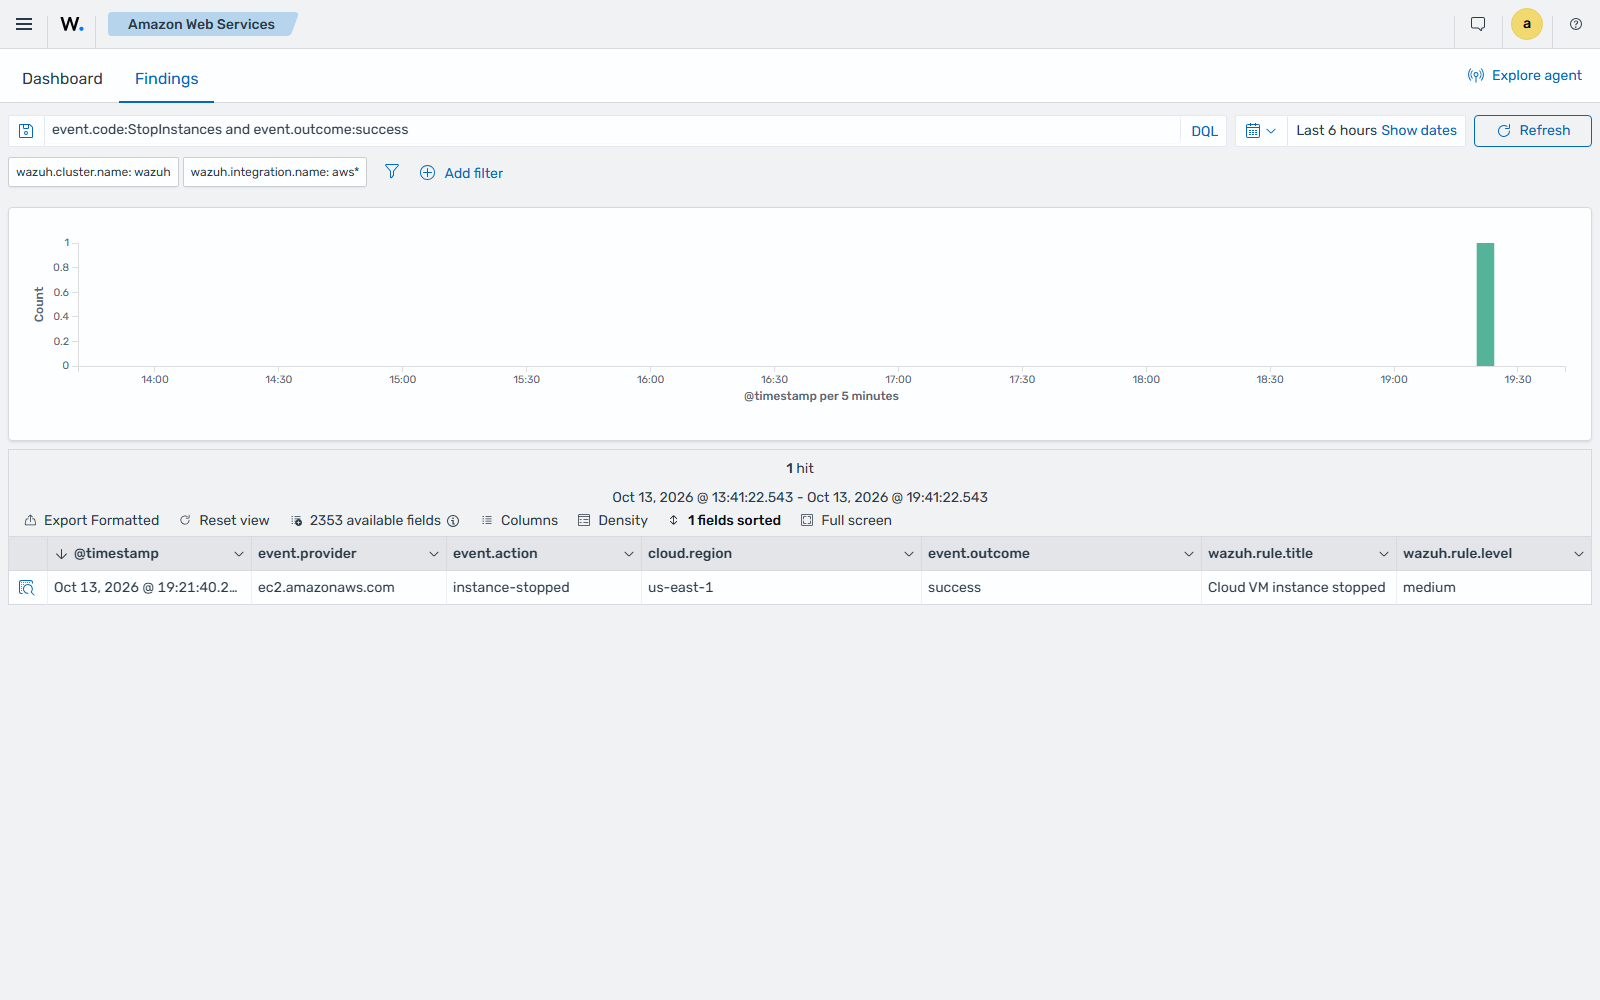Click the ec2.amazonaws.com cell
This screenshot has height=1000, width=1600.
coord(349,588)
